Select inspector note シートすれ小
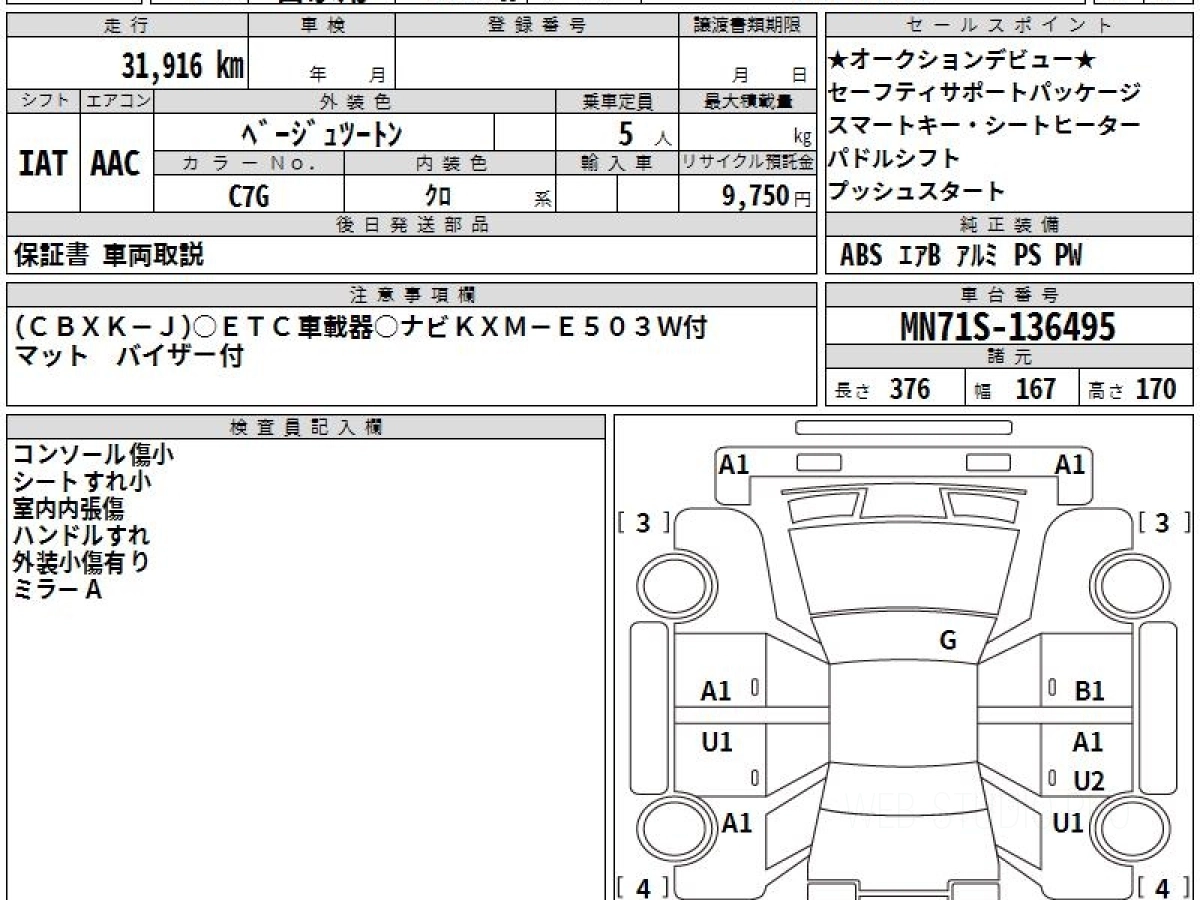1200x900 pixels. (x=82, y=481)
